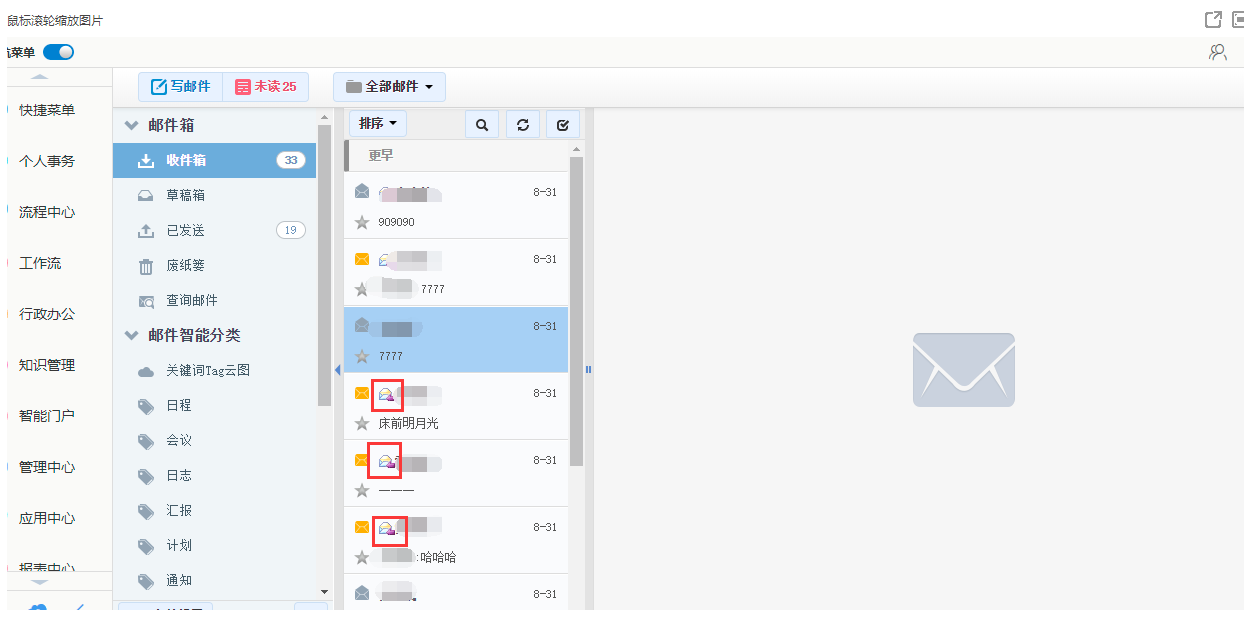Open 知识管理 in the left menu

(x=47, y=365)
